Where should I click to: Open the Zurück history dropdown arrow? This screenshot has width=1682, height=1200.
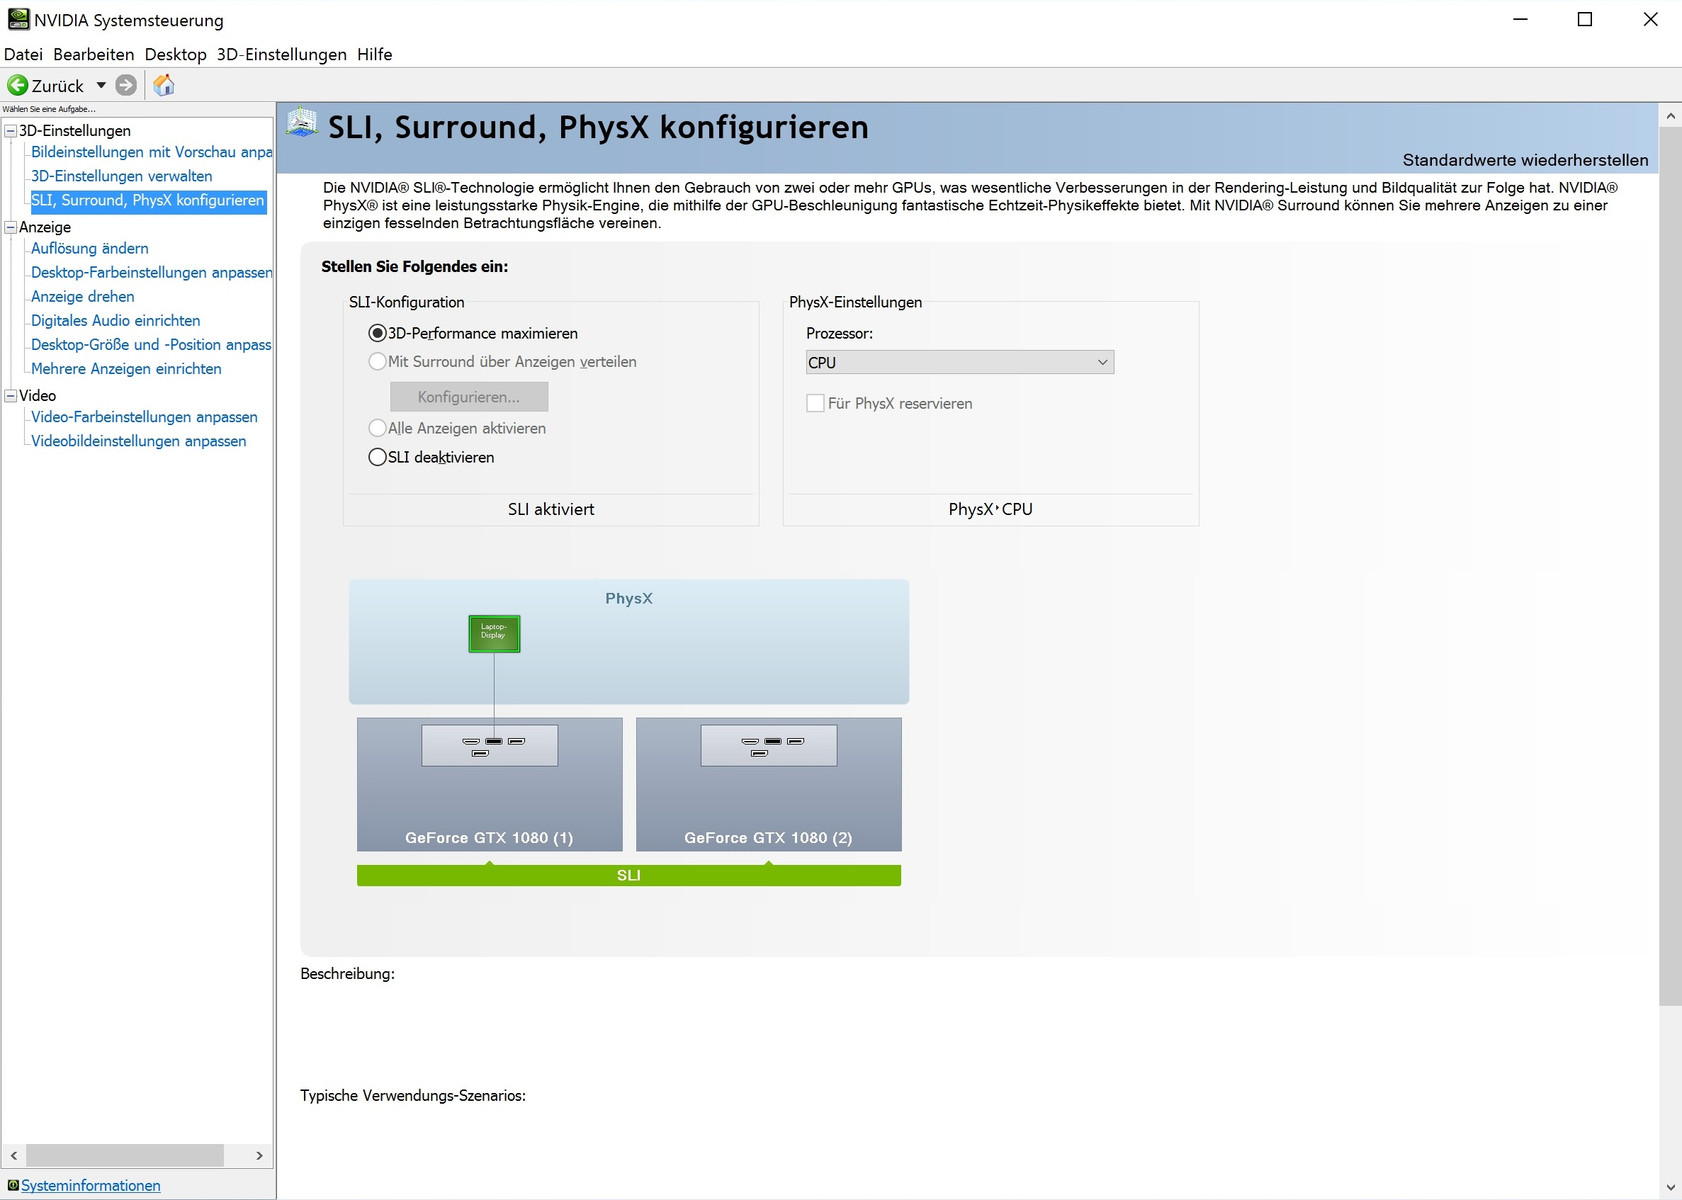tap(101, 85)
